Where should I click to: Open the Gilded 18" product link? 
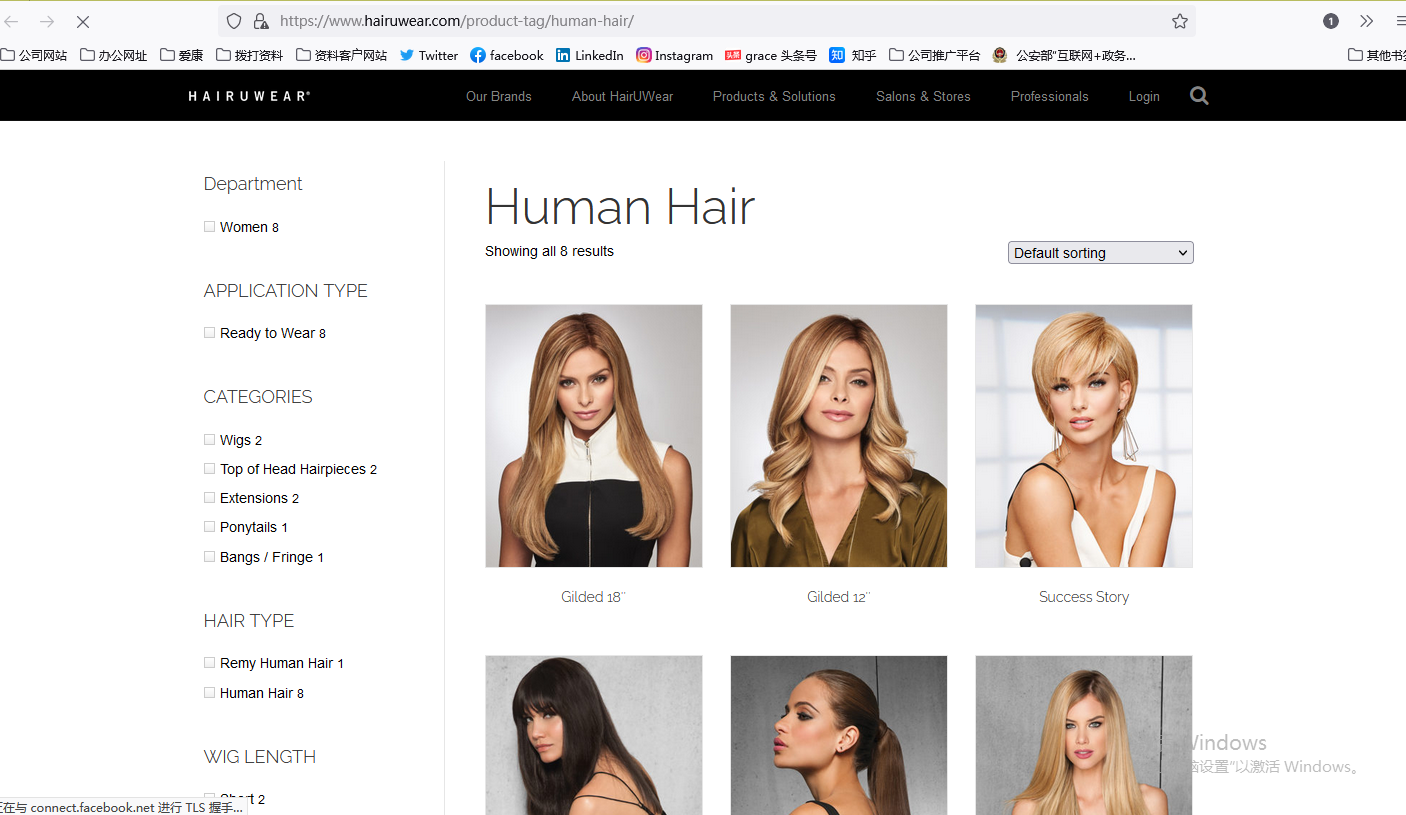tap(593, 597)
